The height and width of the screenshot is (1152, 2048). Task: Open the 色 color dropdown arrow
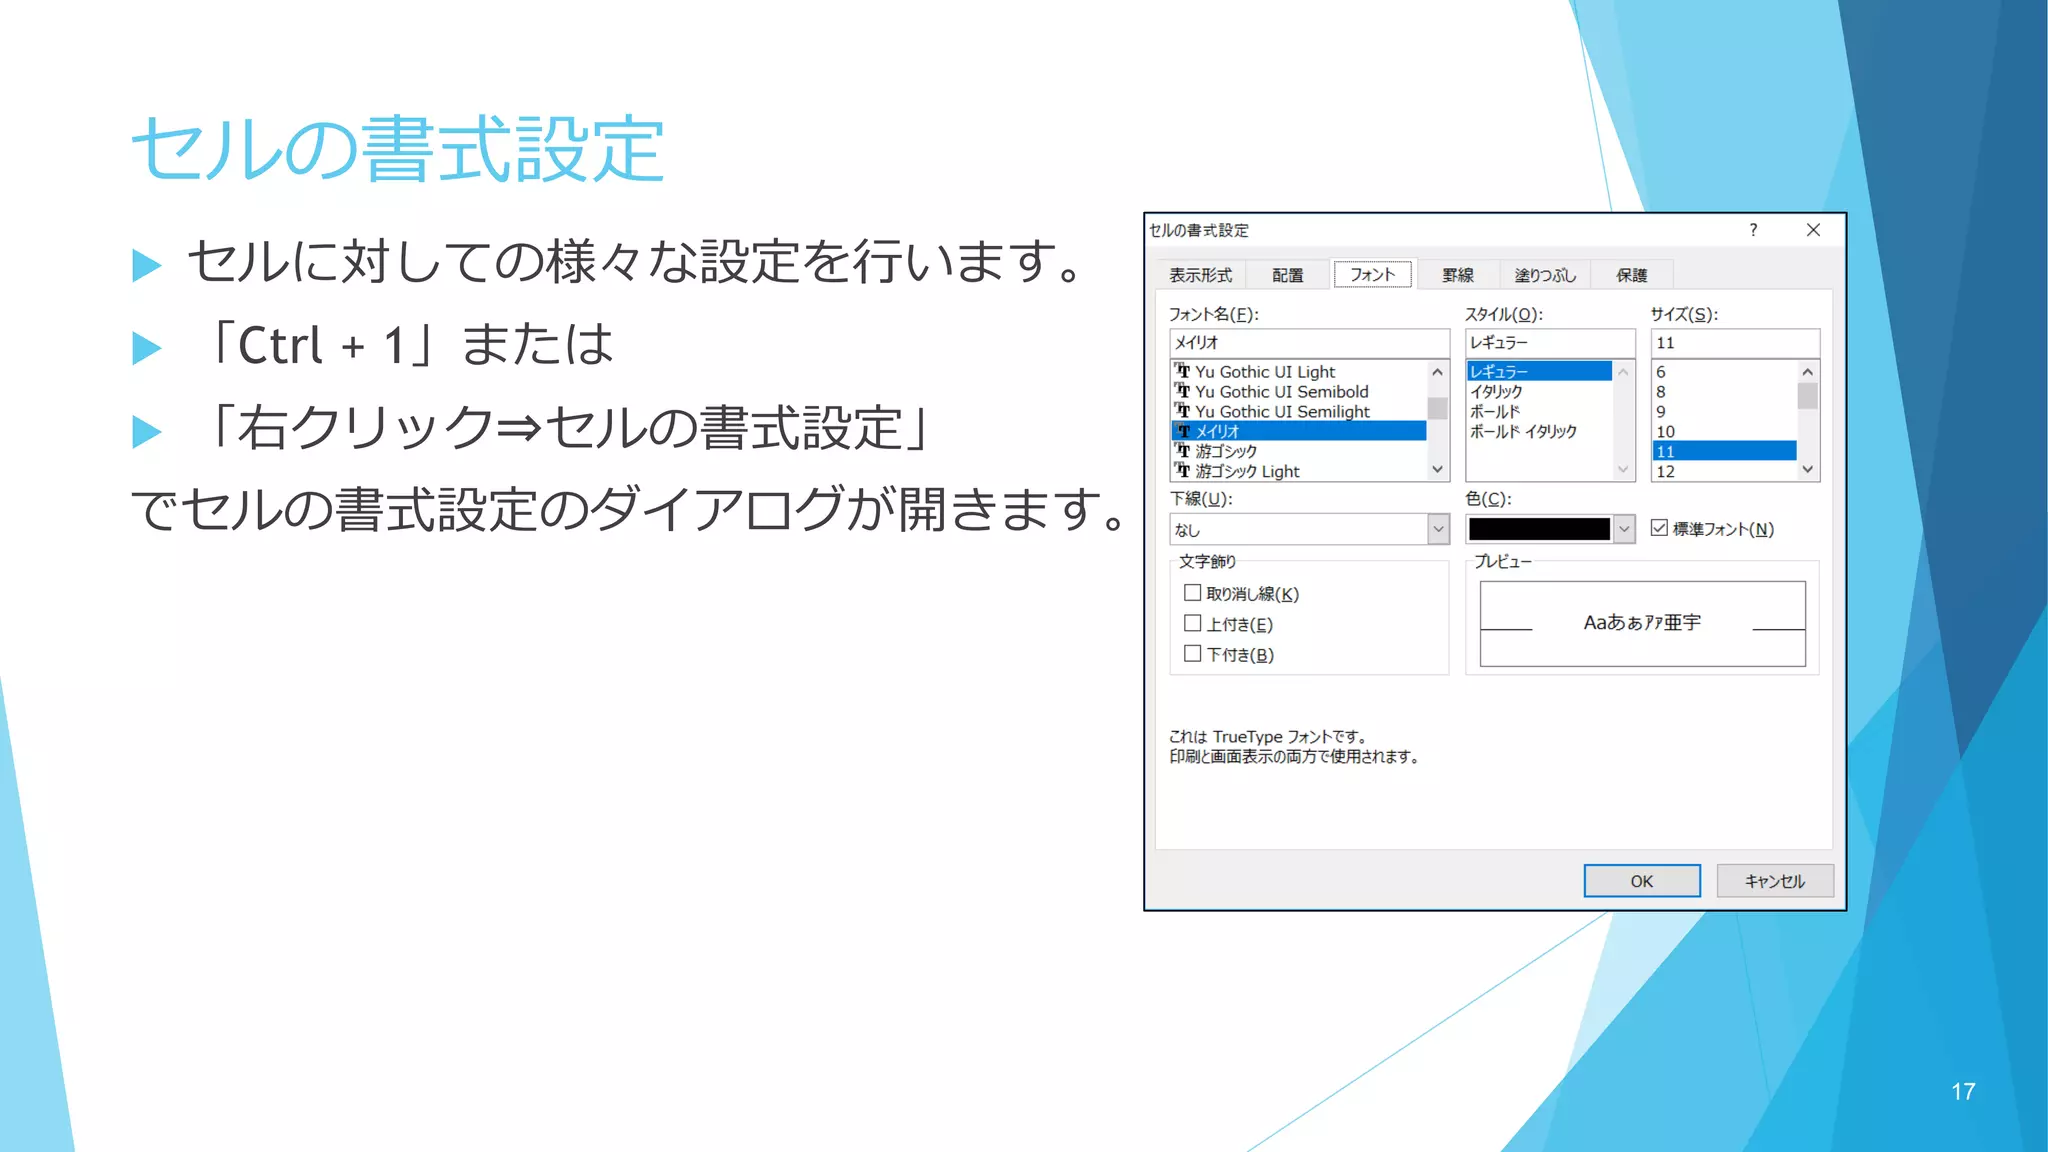click(x=1624, y=529)
